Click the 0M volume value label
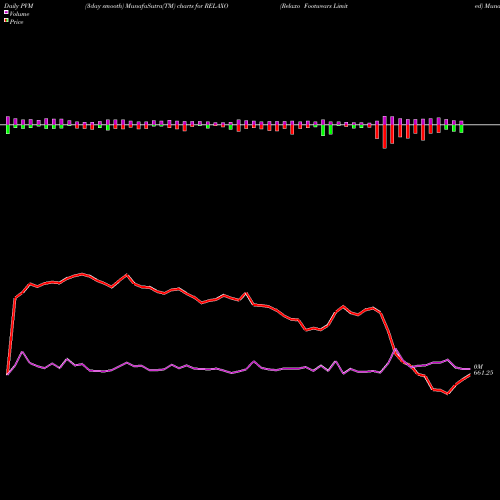The height and width of the screenshot is (500, 500). 478,367
